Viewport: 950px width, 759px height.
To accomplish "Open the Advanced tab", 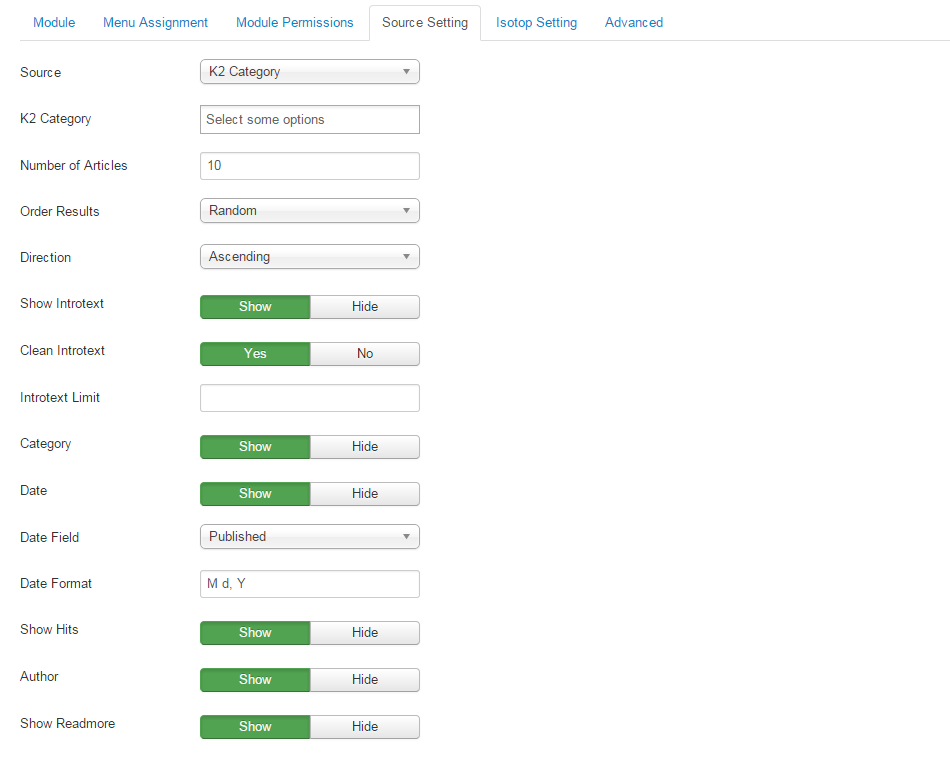I will click(634, 22).
